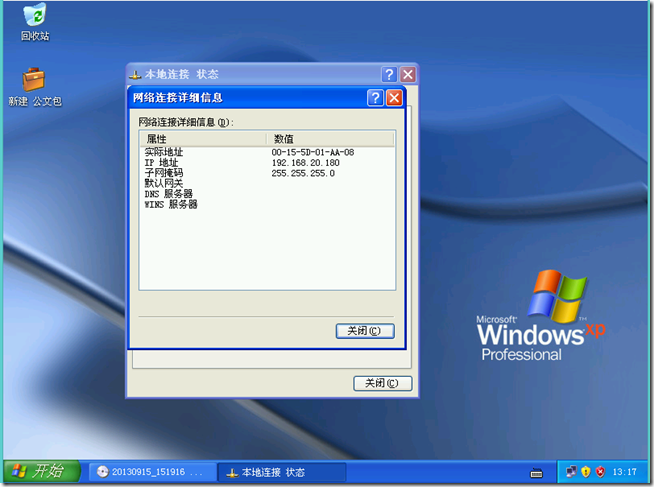Select the IP 地址 row
Image resolution: width=654 pixels, height=487 pixels.
pos(267,163)
